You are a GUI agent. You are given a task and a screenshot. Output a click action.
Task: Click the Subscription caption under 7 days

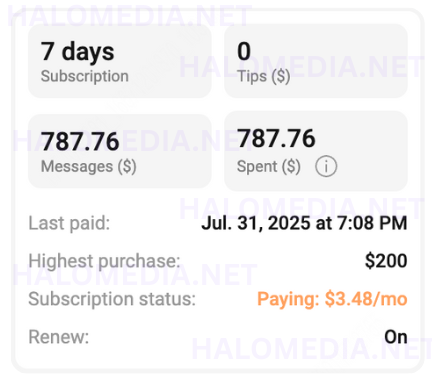[x=85, y=76]
